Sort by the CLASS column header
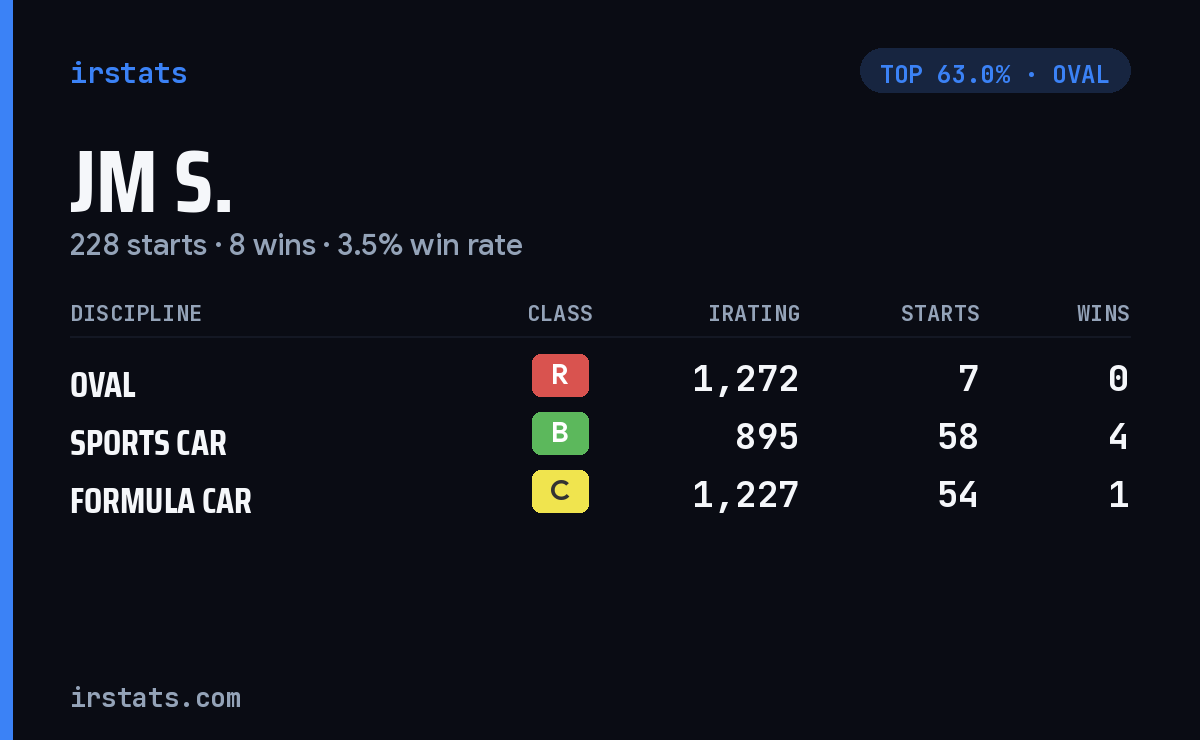 pos(560,313)
